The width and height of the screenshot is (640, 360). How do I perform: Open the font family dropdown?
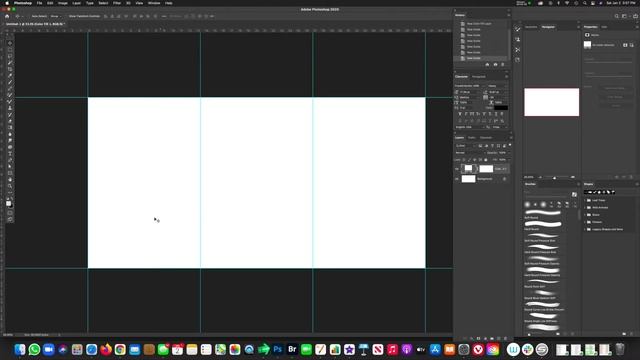[x=470, y=86]
